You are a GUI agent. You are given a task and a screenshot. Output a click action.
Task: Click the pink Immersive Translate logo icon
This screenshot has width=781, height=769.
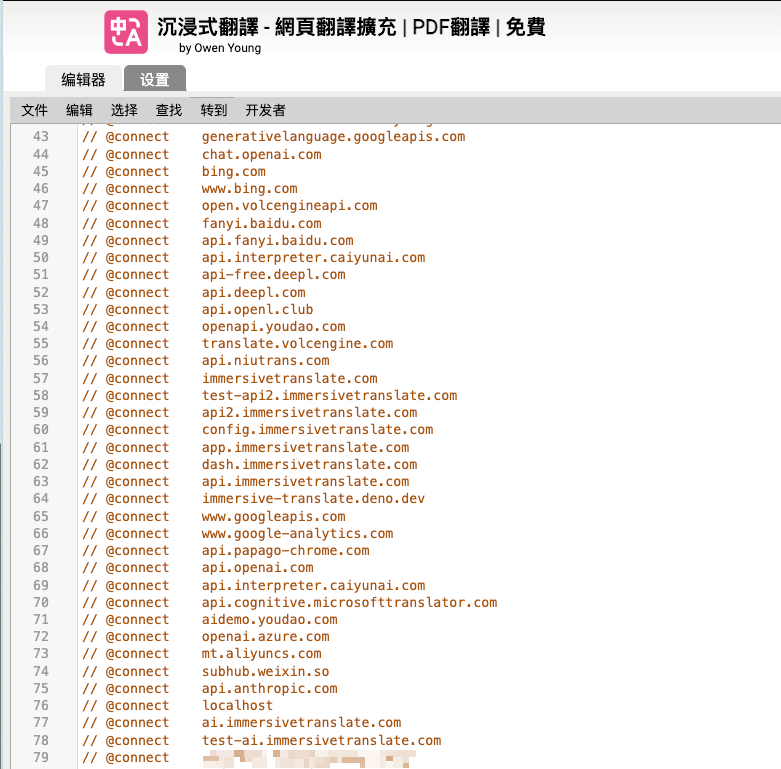(x=126, y=32)
